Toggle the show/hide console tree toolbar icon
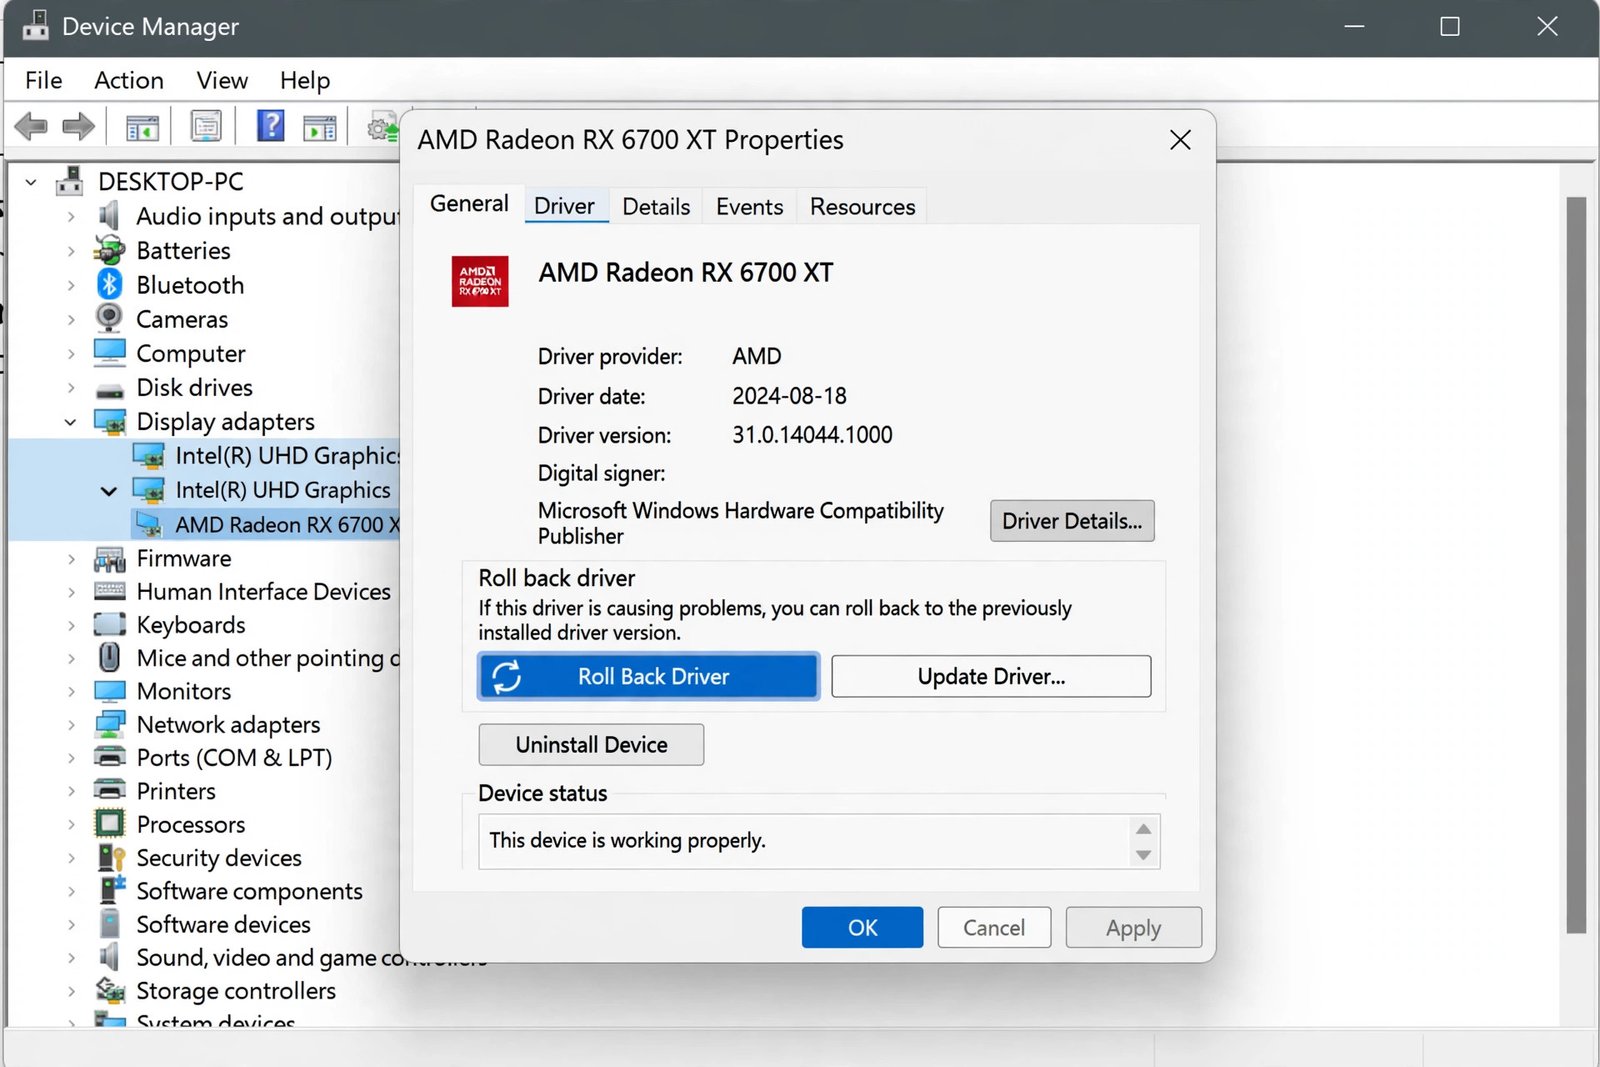1600x1067 pixels. coord(142,127)
